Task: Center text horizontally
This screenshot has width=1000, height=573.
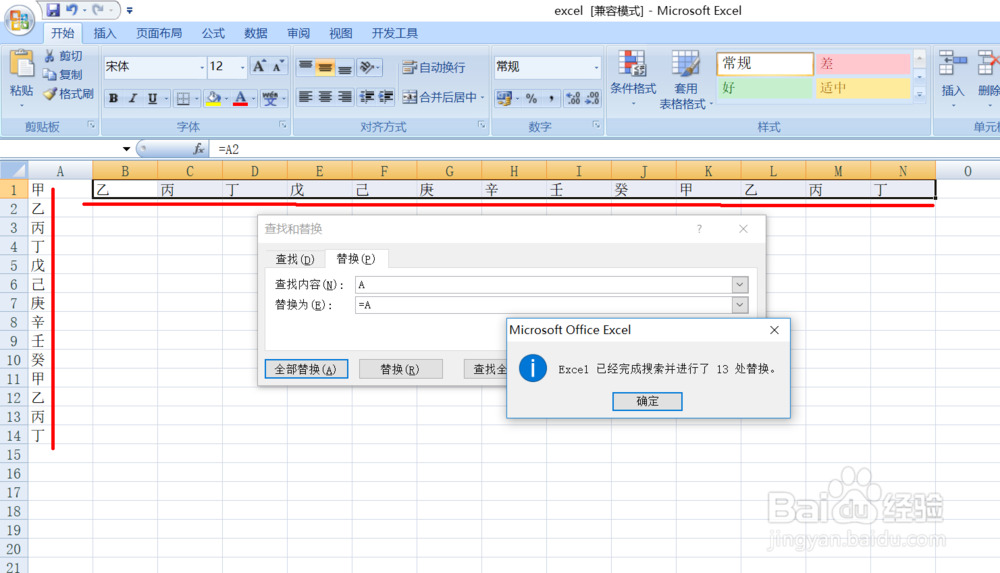Action: pyautogui.click(x=325, y=97)
